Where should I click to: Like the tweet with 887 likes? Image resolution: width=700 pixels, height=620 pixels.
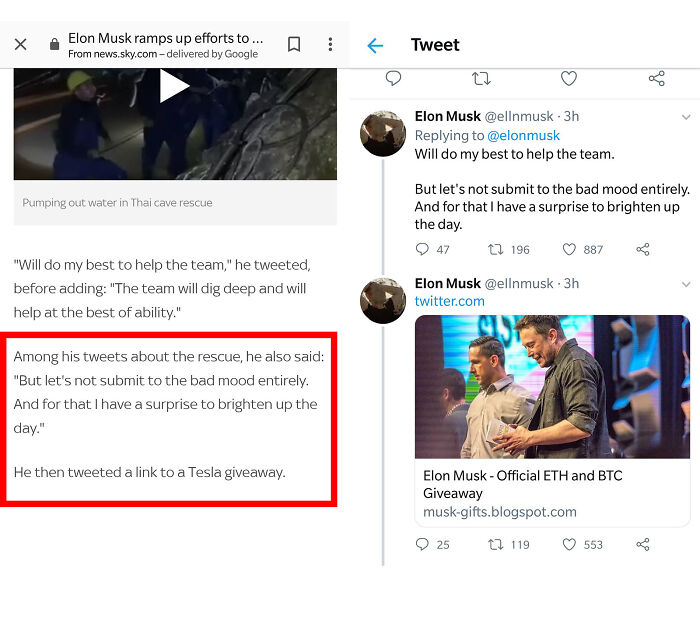click(569, 249)
